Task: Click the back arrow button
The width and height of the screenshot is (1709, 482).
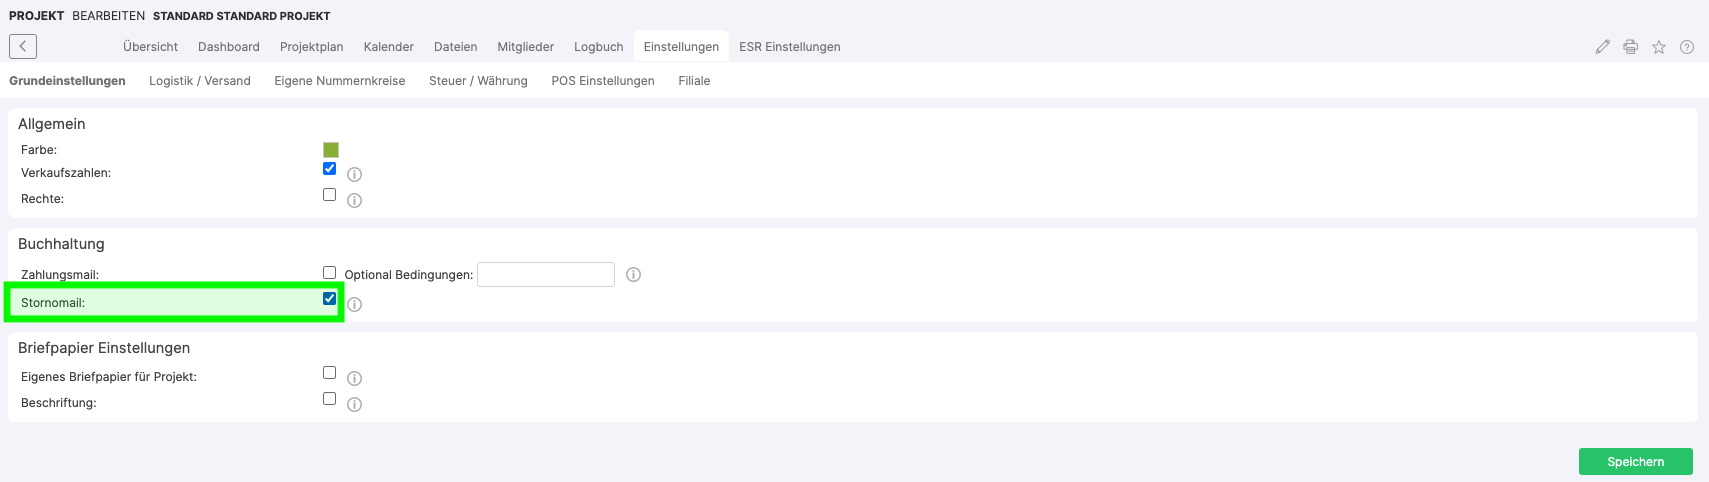Action: tap(23, 46)
